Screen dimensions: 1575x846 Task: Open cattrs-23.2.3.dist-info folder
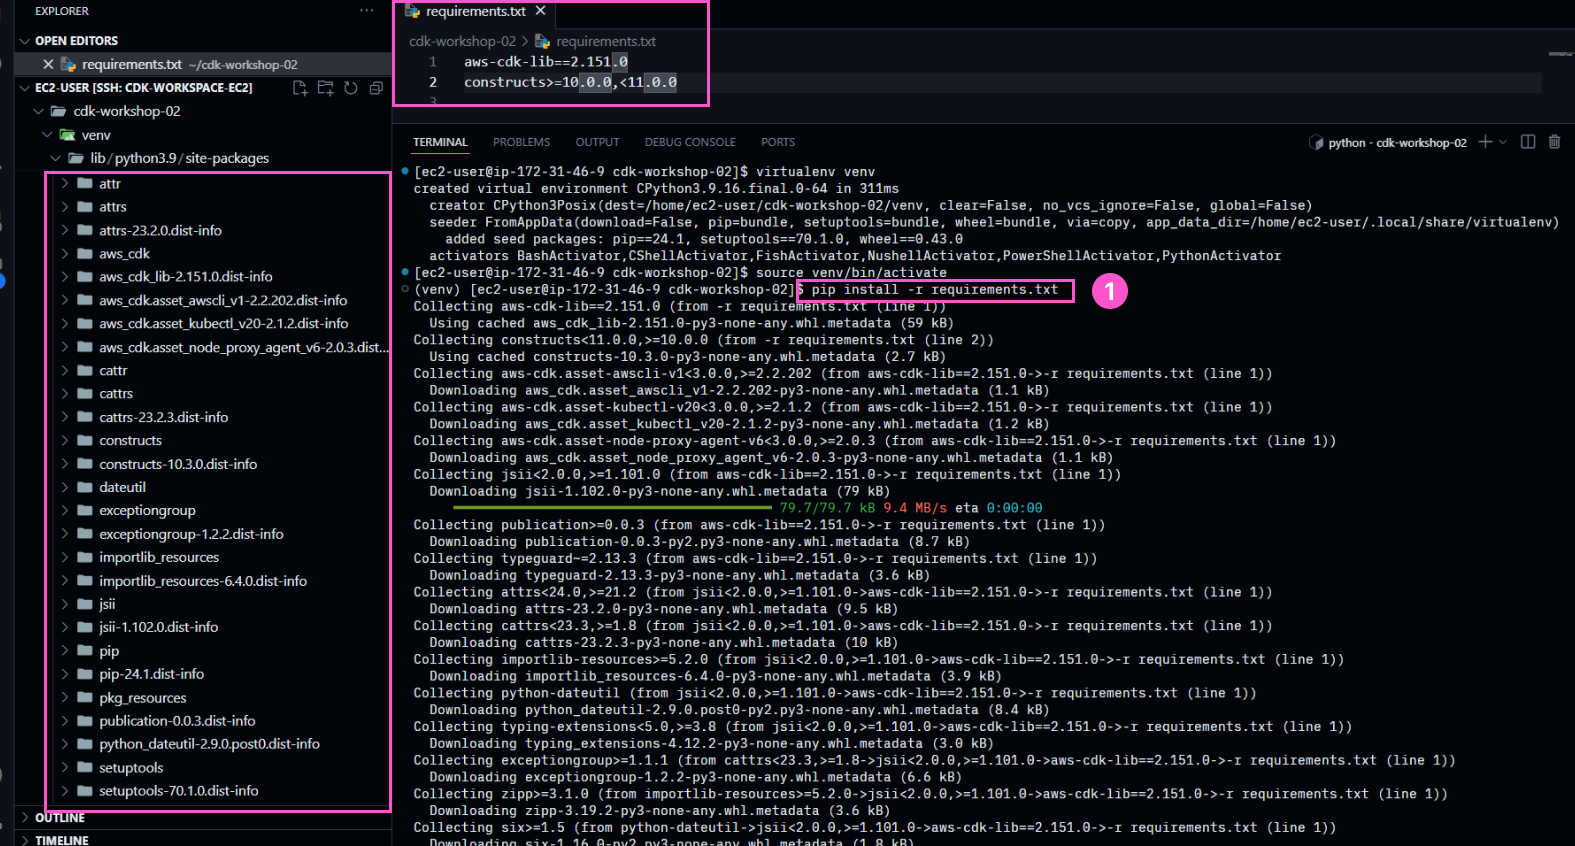click(x=163, y=417)
